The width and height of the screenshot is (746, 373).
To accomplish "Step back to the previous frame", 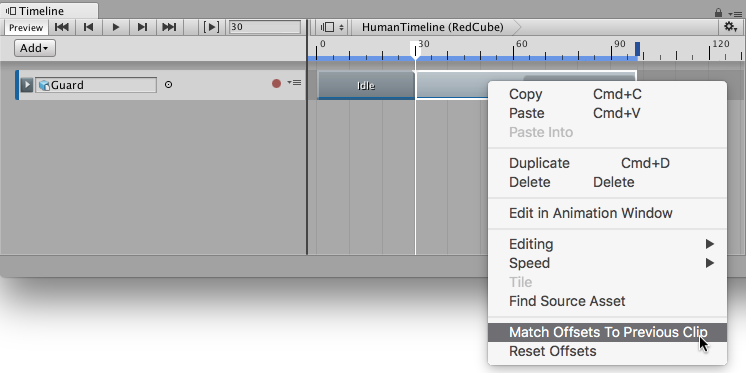I will pyautogui.click(x=88, y=27).
